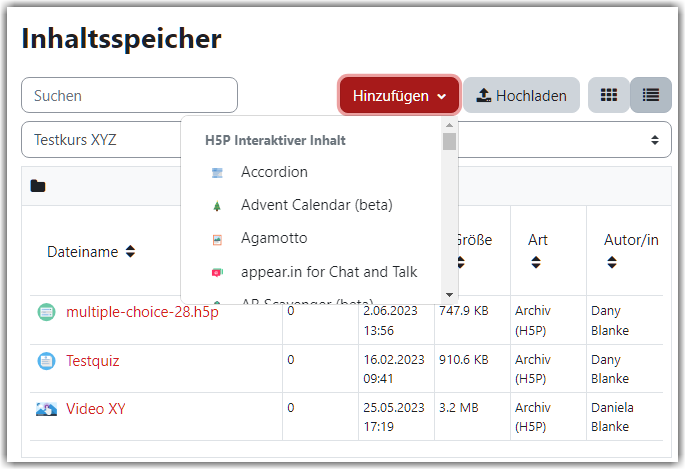Screen dimensions: 686x470
Task: Click the dropdown scrollbar down arrow
Action: coord(449,295)
